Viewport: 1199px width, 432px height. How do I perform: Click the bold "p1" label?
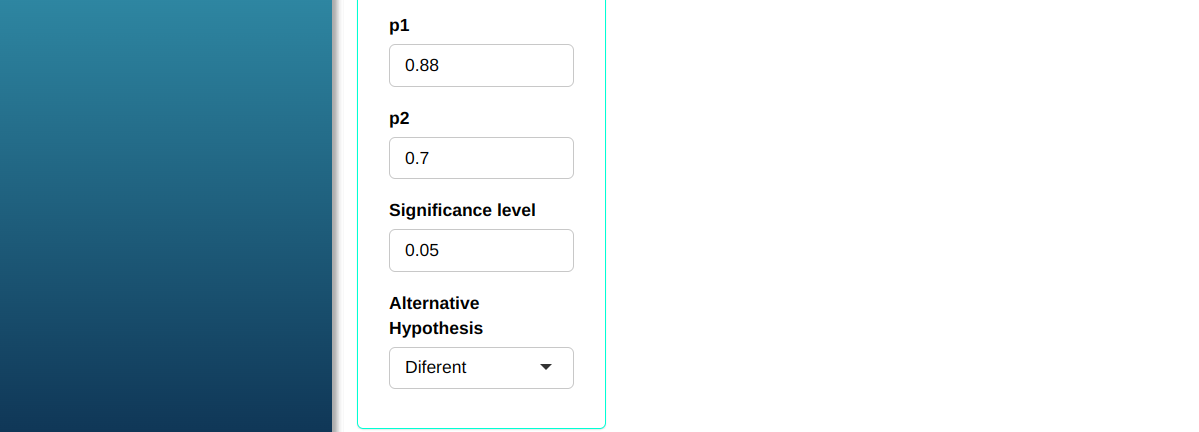point(400,26)
